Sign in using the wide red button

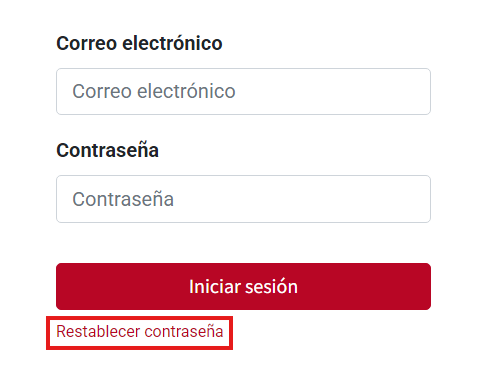point(243,286)
